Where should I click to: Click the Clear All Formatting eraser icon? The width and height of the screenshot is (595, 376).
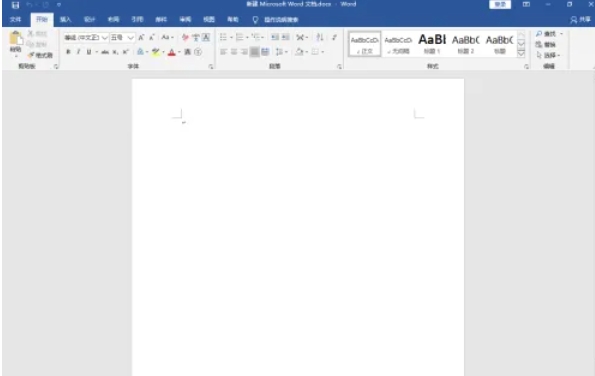(x=185, y=37)
